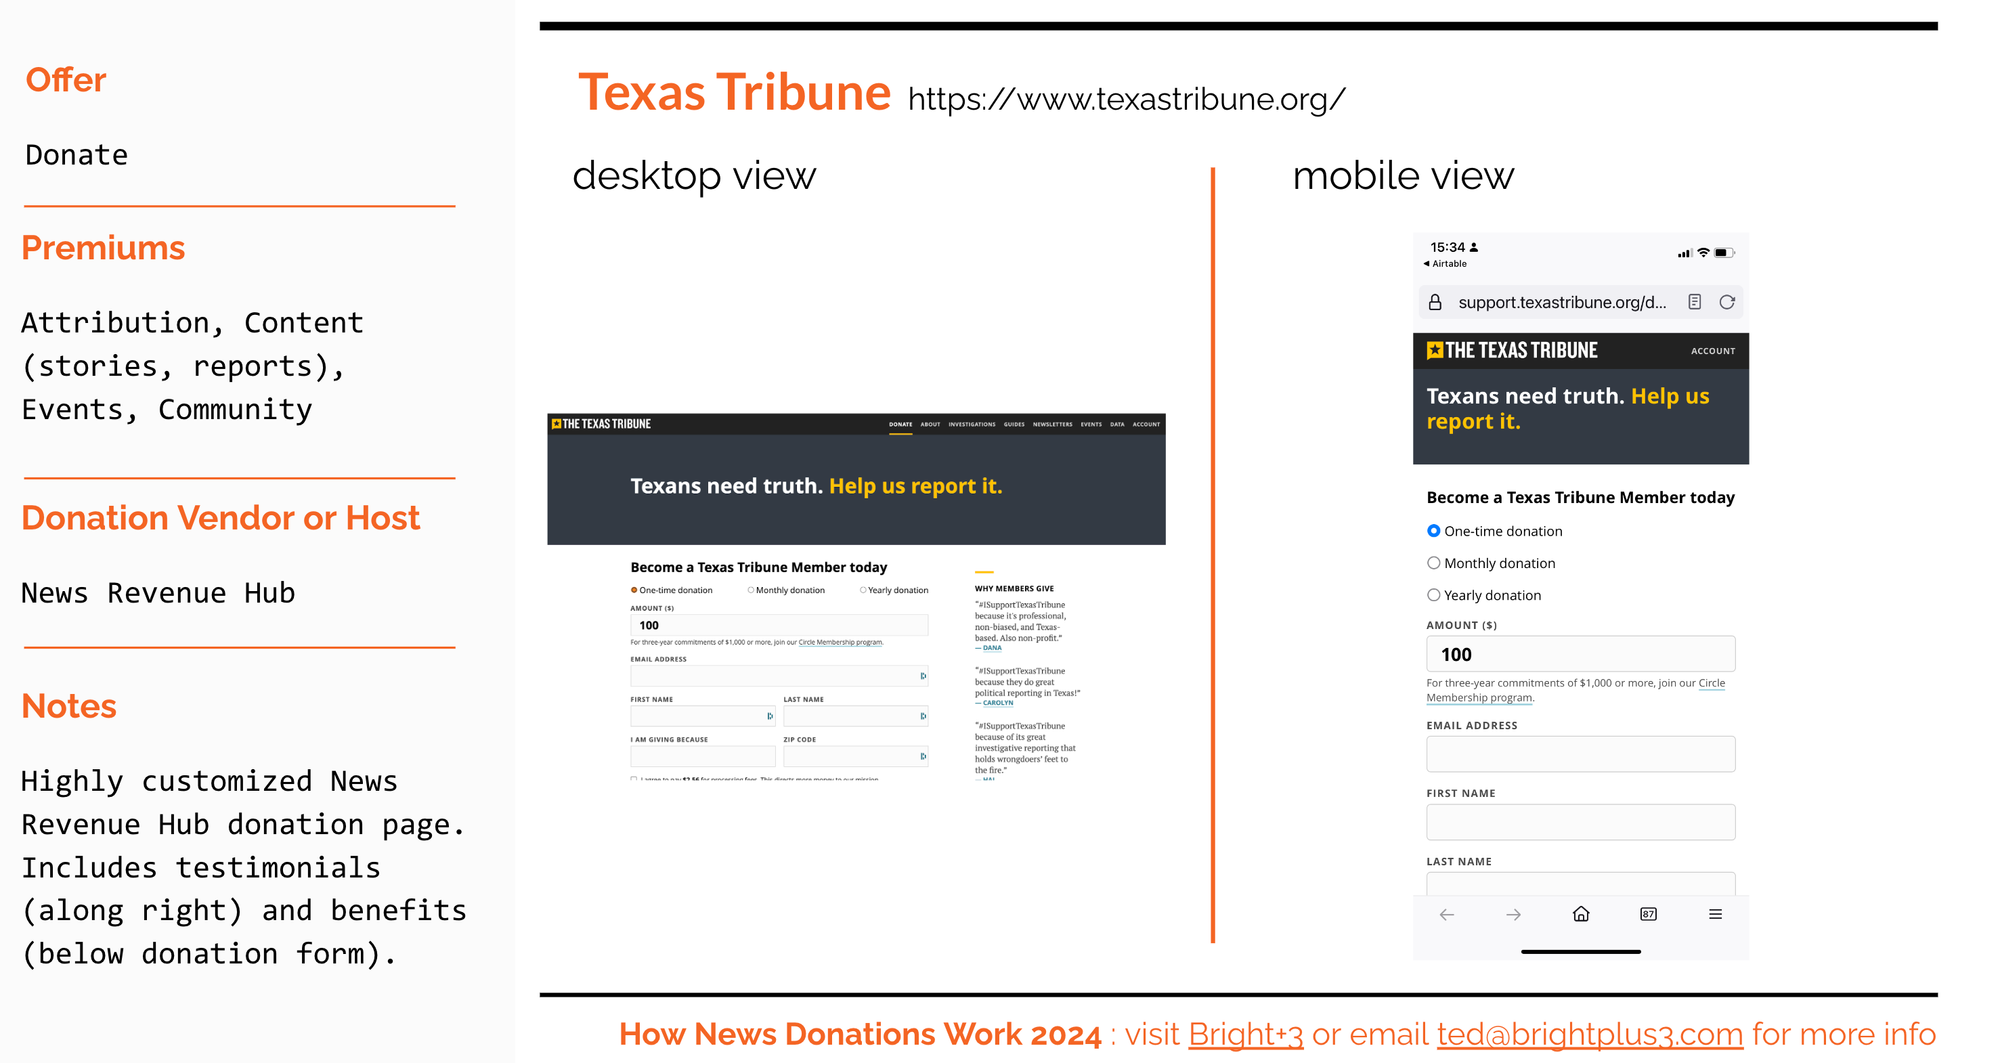This screenshot has width=2000, height=1063.
Task: Click autofill icon in desktop First Name field
Action: (x=770, y=716)
